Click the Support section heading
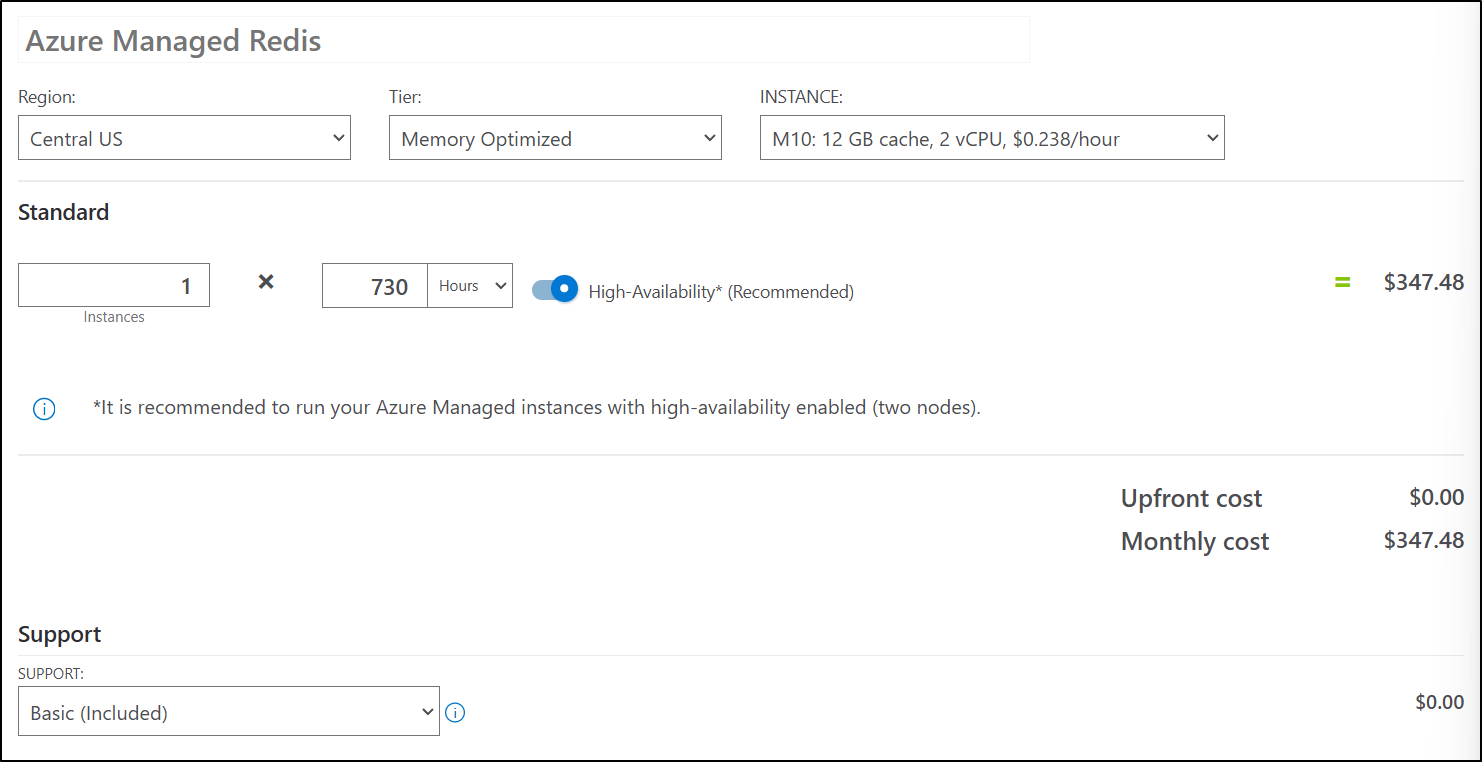Image resolution: width=1482 pixels, height=762 pixels. (60, 634)
